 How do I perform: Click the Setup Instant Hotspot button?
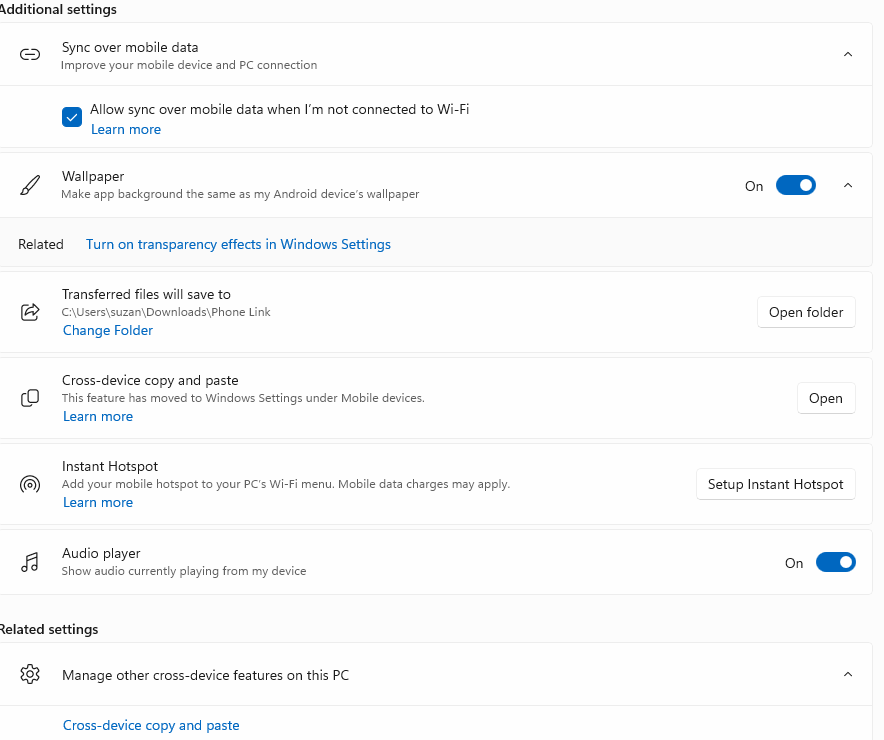click(775, 485)
